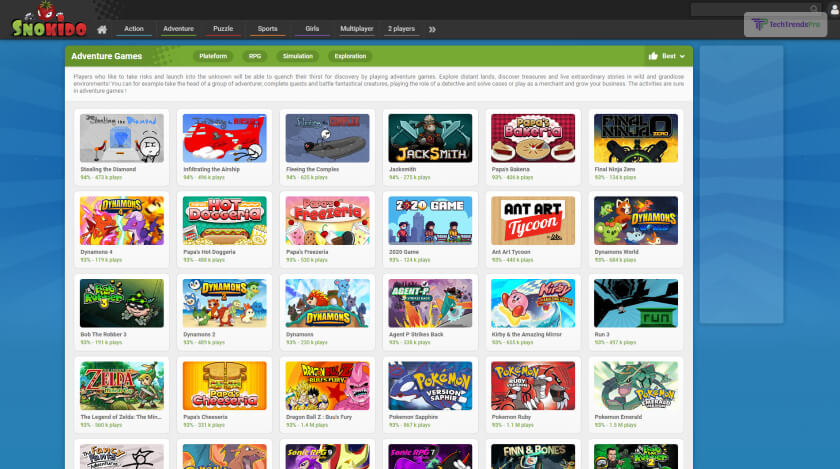The height and width of the screenshot is (469, 840).
Task: Expand more categories with double-arrow icon
Action: 432,29
